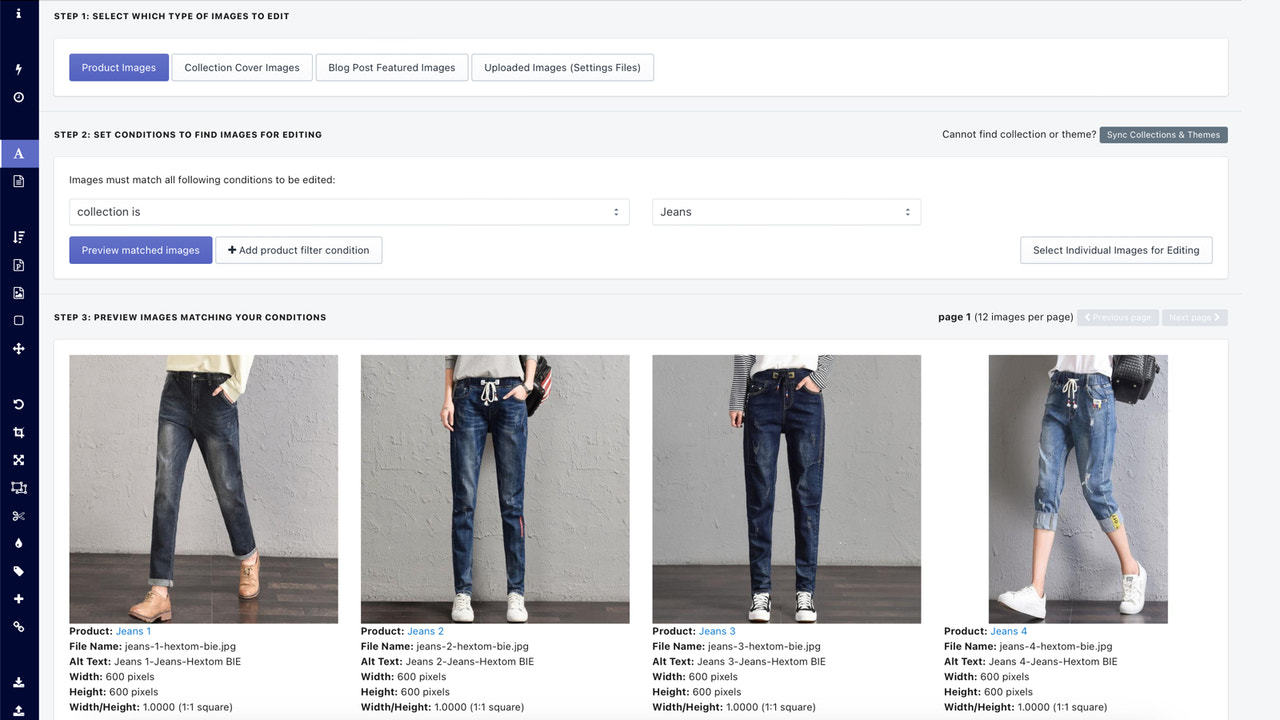Viewport: 1280px width, 720px height.
Task: Switch to the Collection Cover Images tab
Action: (241, 67)
